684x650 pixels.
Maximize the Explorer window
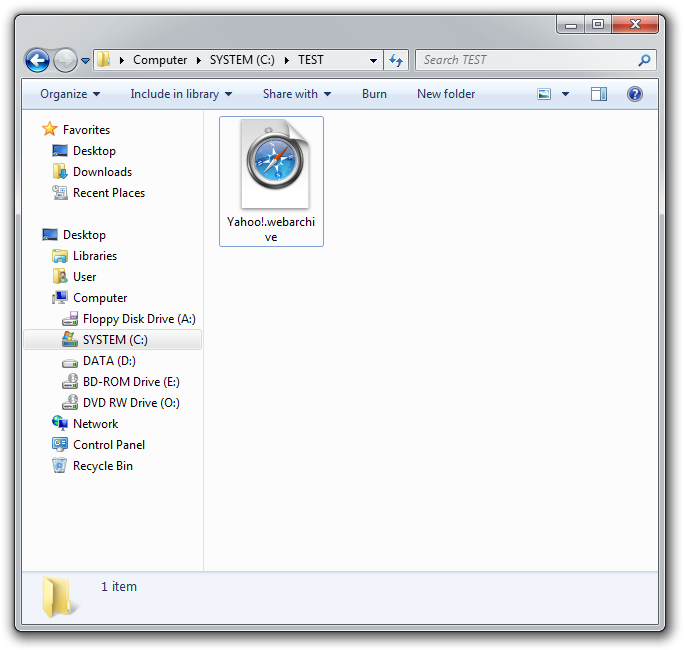(597, 24)
